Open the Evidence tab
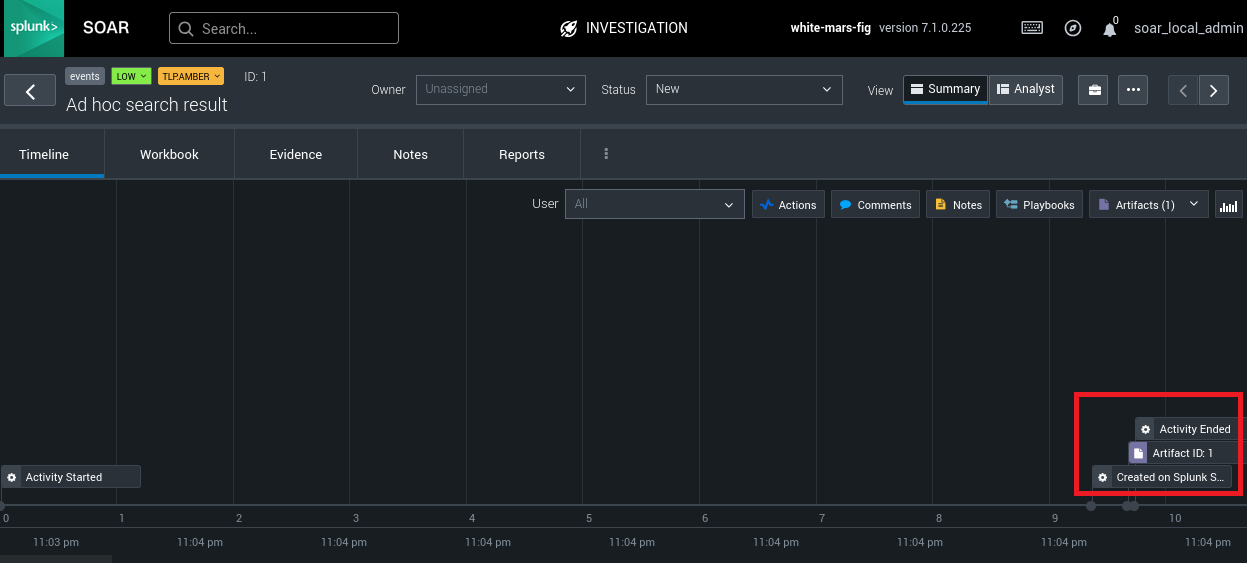Screen dimensions: 1247x563 click(x=296, y=155)
